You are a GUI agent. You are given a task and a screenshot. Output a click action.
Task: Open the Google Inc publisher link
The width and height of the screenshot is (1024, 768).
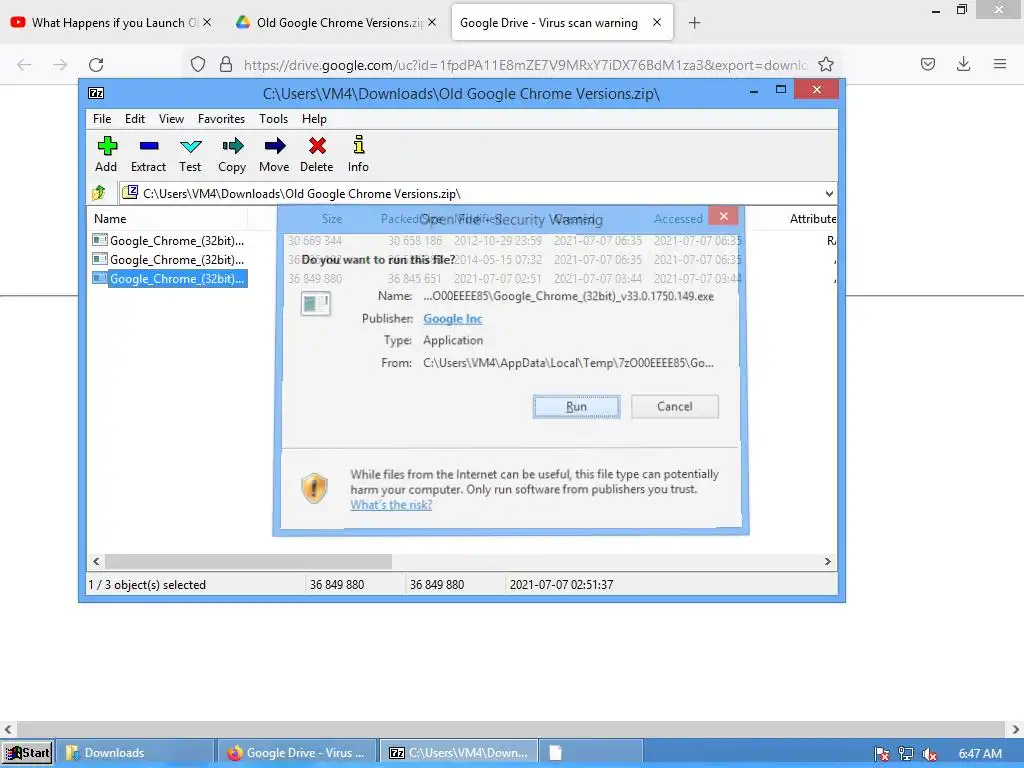(453, 319)
